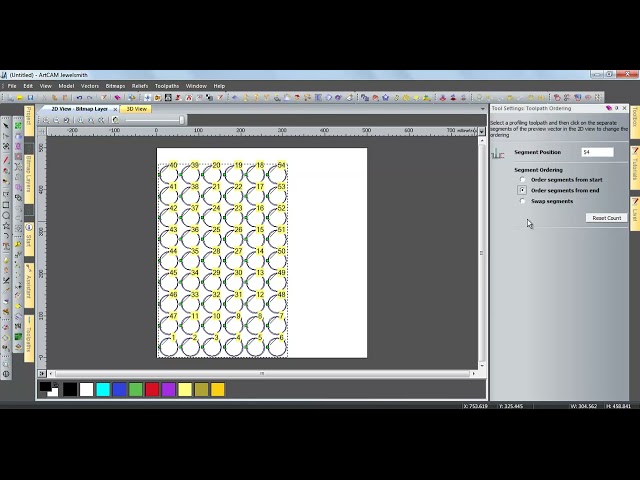Click the pink notes/eraser icon in top toolbar

pos(118,98)
